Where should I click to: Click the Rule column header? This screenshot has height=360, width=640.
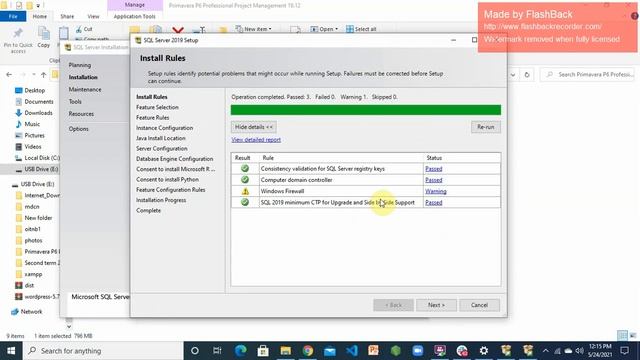coord(341,158)
